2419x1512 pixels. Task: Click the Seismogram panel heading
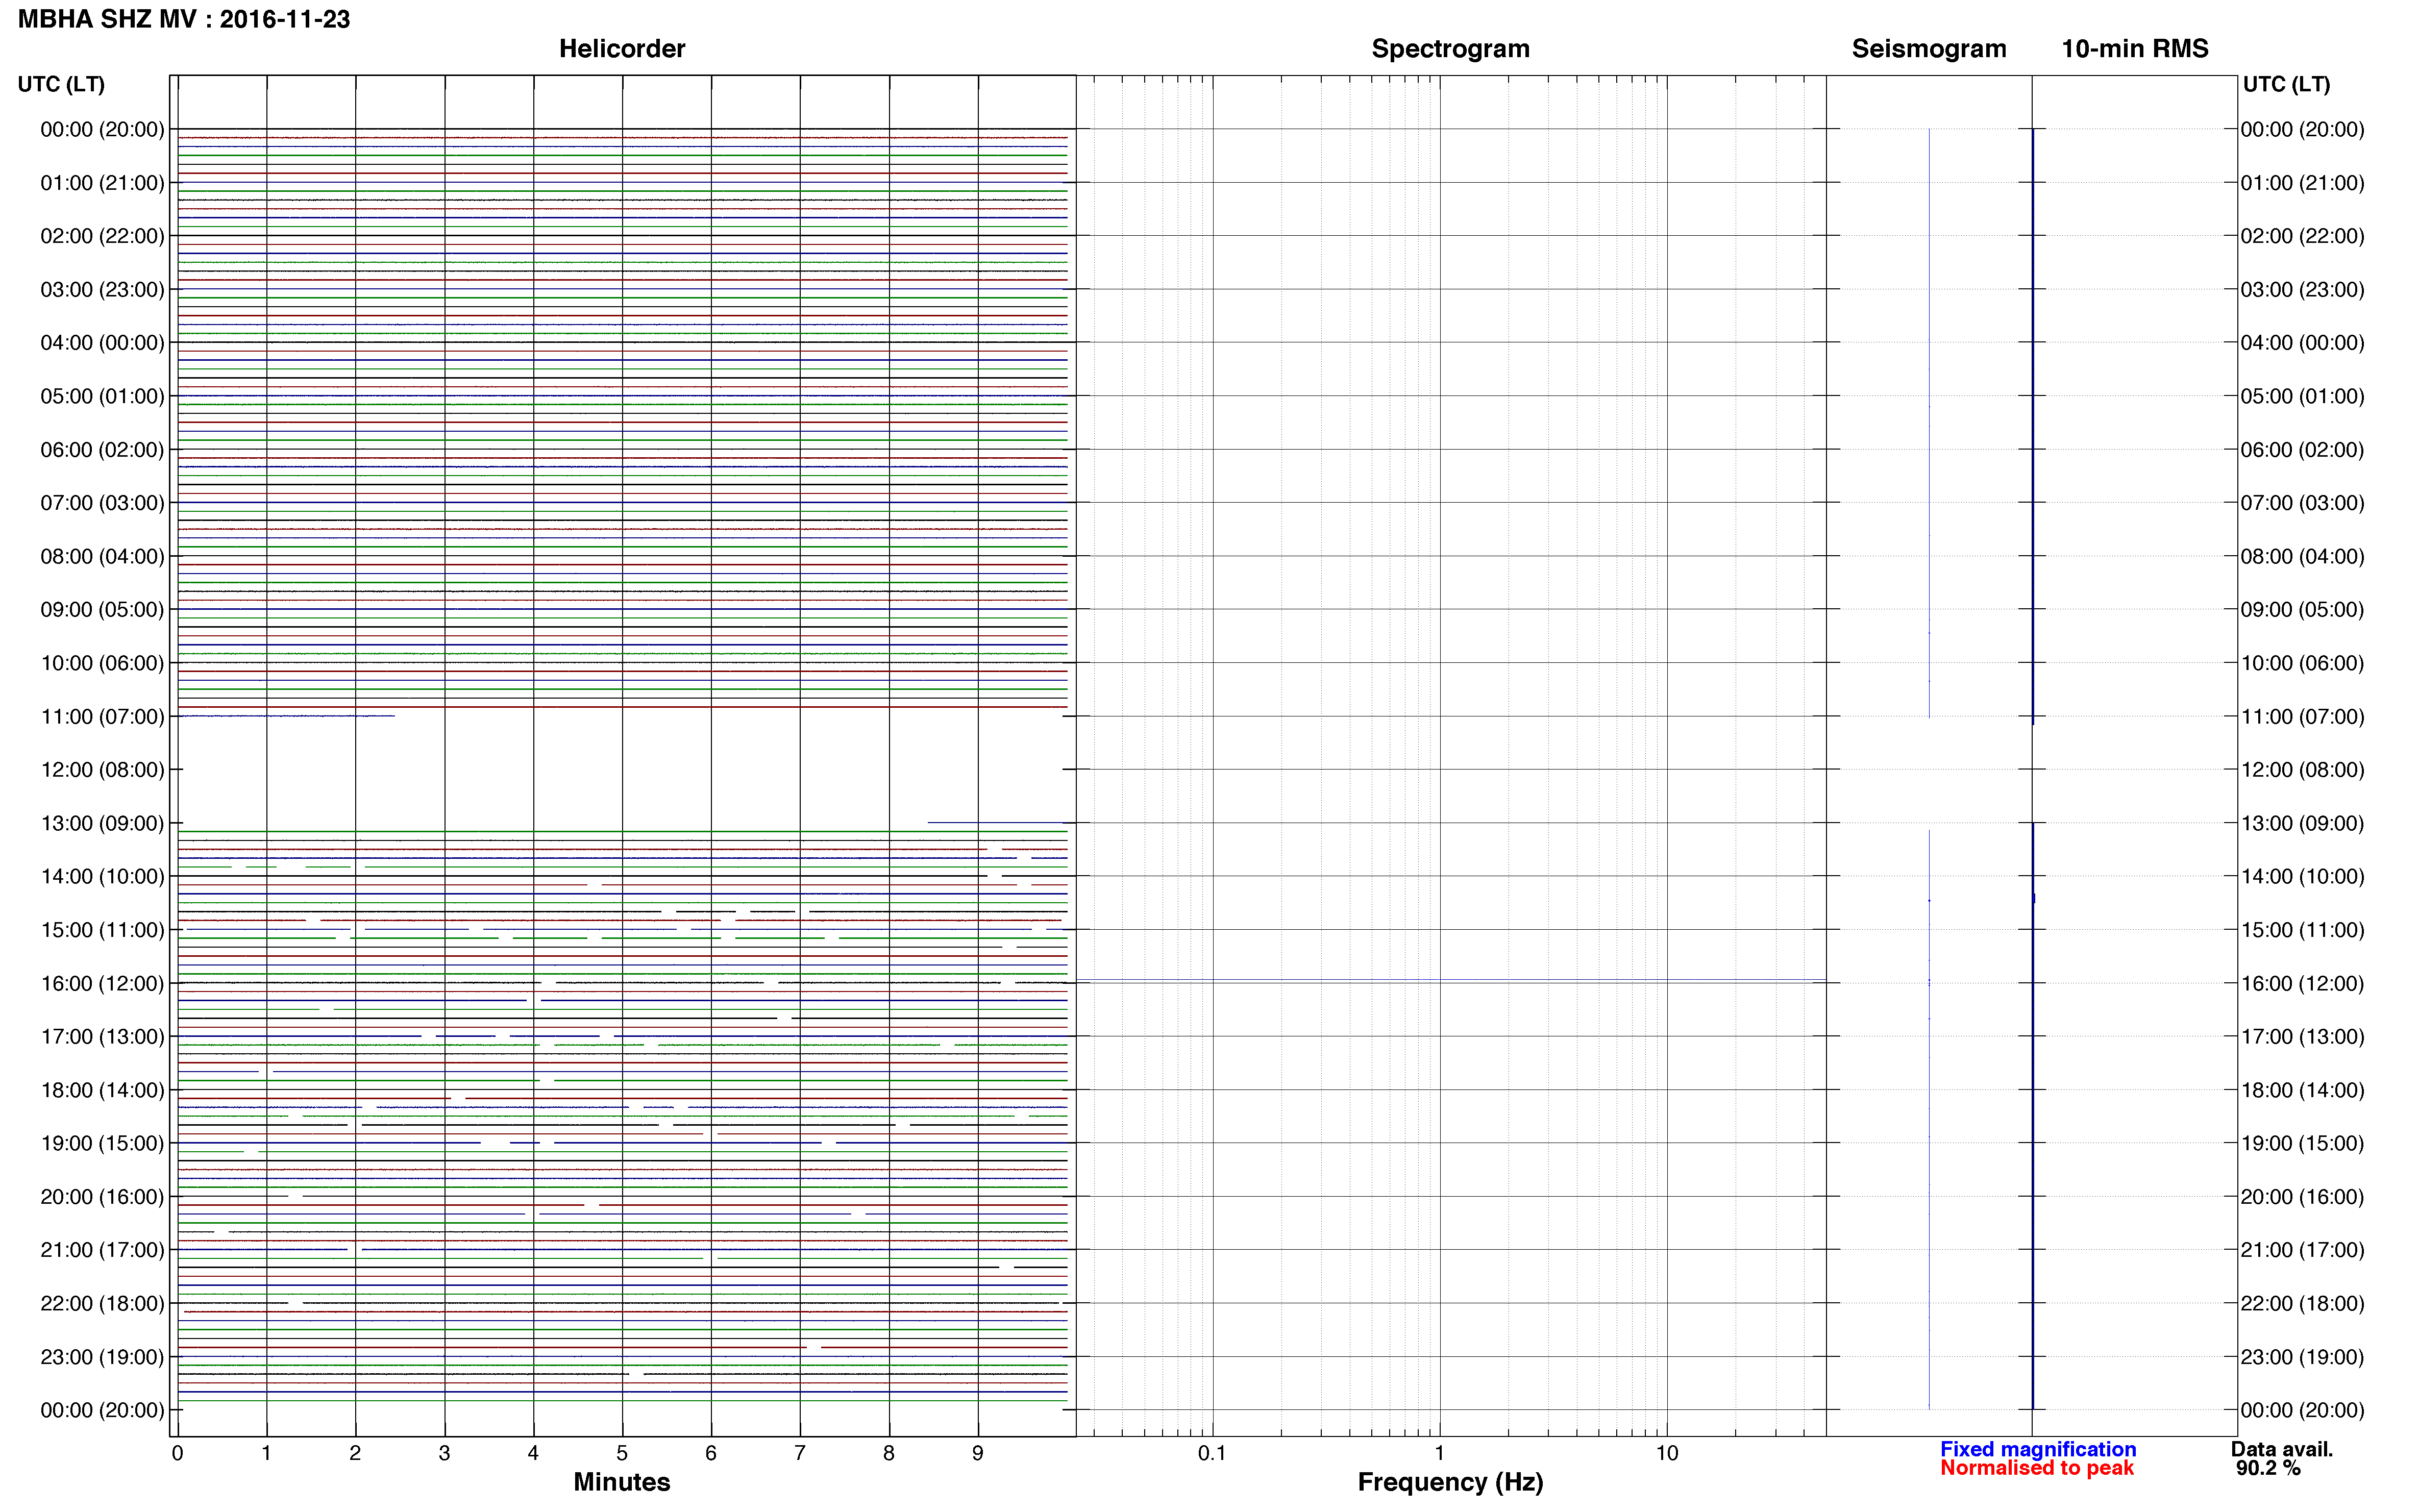coord(1929,49)
